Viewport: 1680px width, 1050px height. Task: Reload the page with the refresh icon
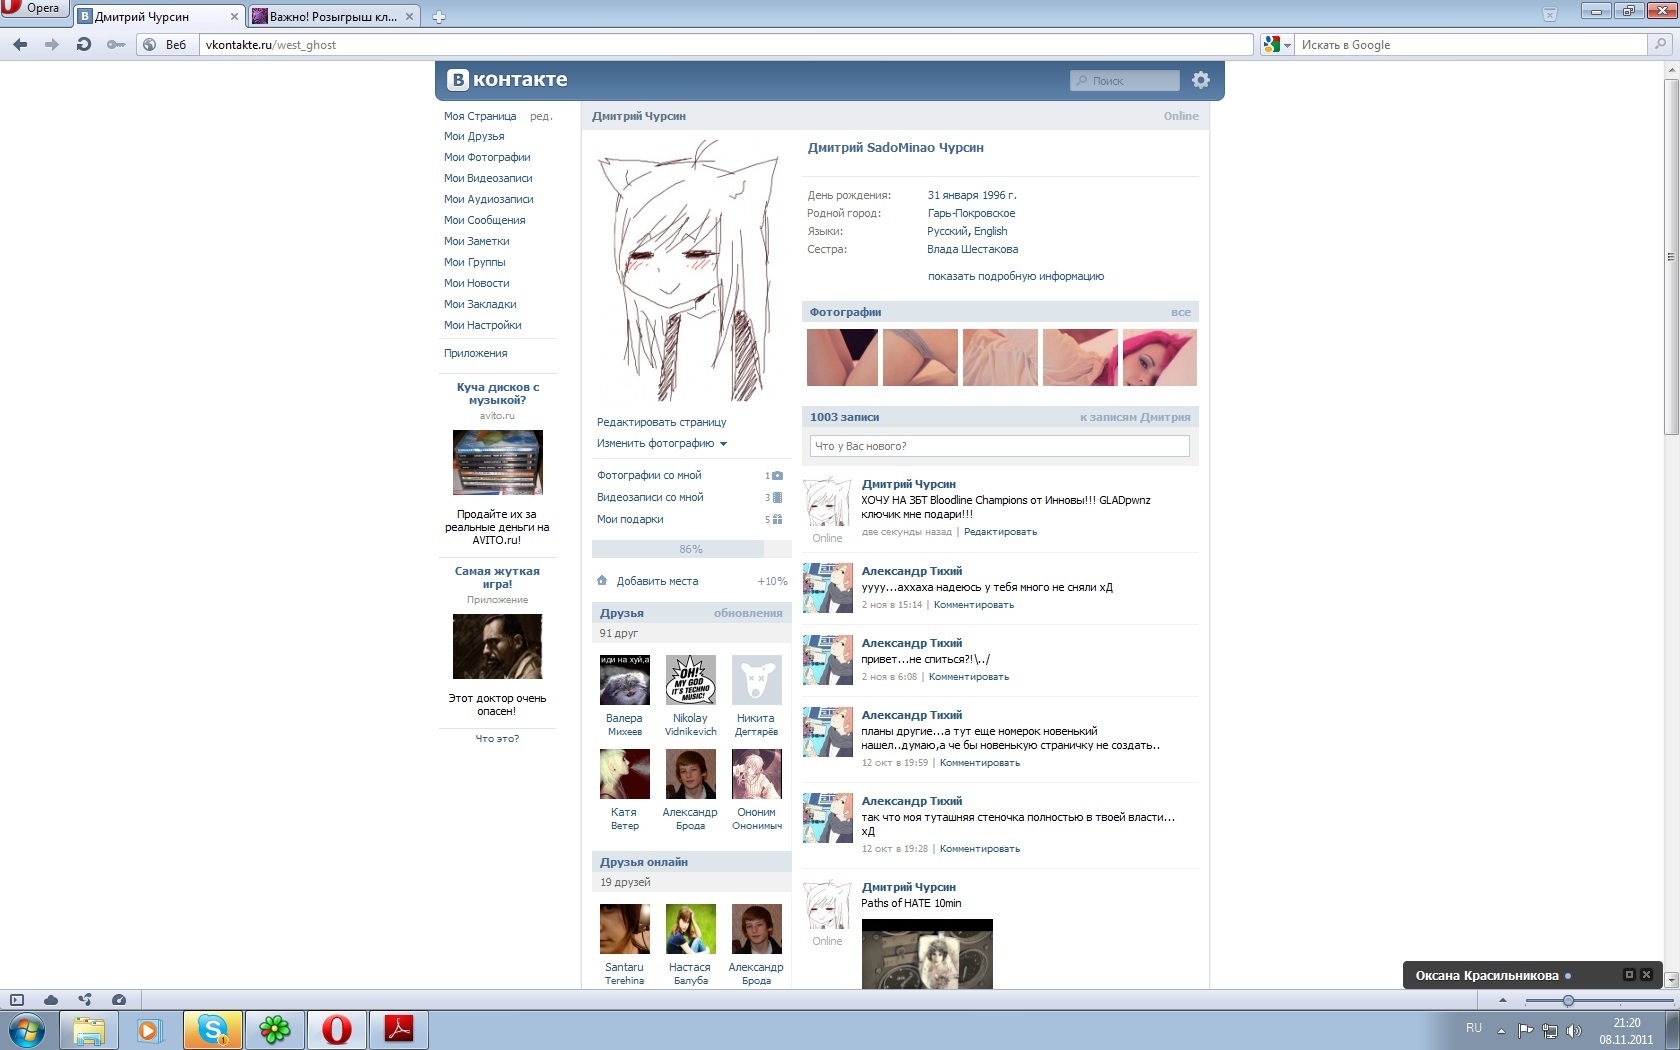(x=84, y=45)
